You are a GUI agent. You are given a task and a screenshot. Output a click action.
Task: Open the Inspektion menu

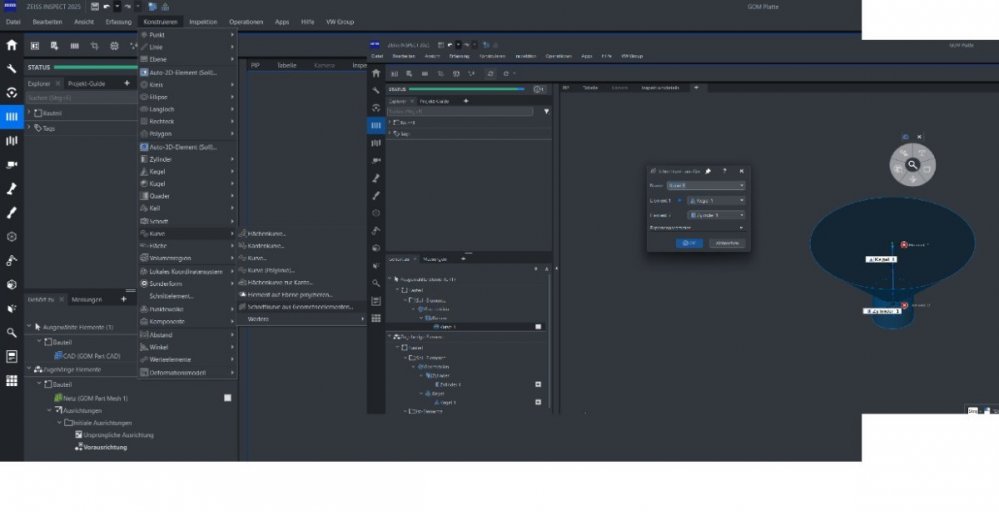[x=203, y=21]
